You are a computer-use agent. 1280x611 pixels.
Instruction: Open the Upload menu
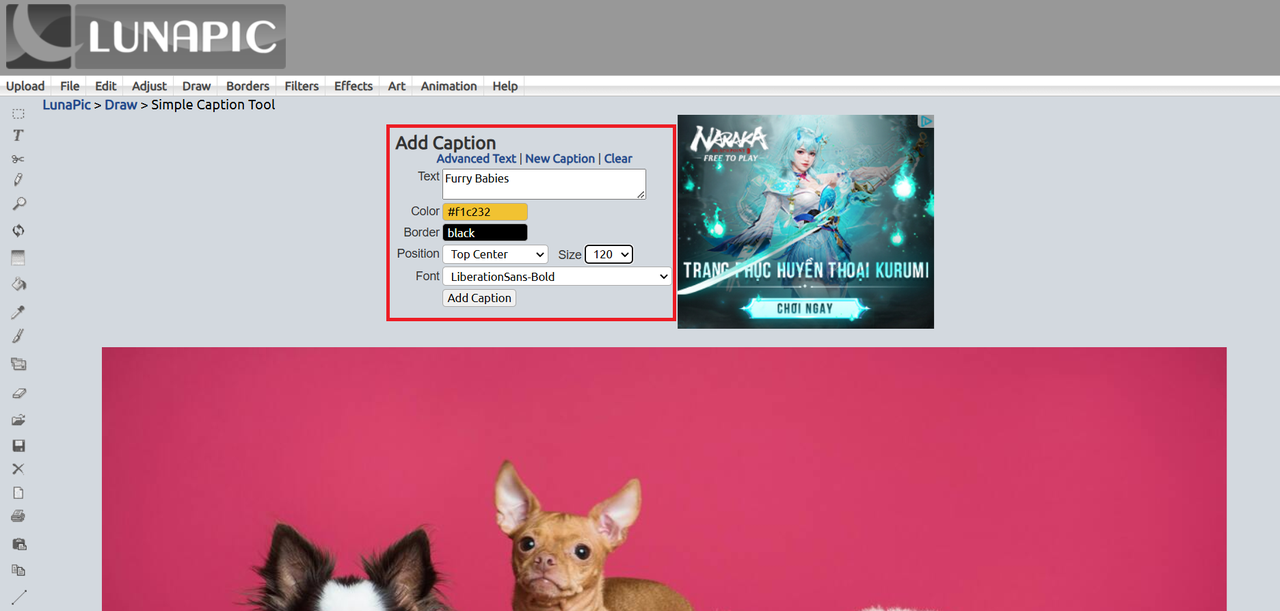25,86
